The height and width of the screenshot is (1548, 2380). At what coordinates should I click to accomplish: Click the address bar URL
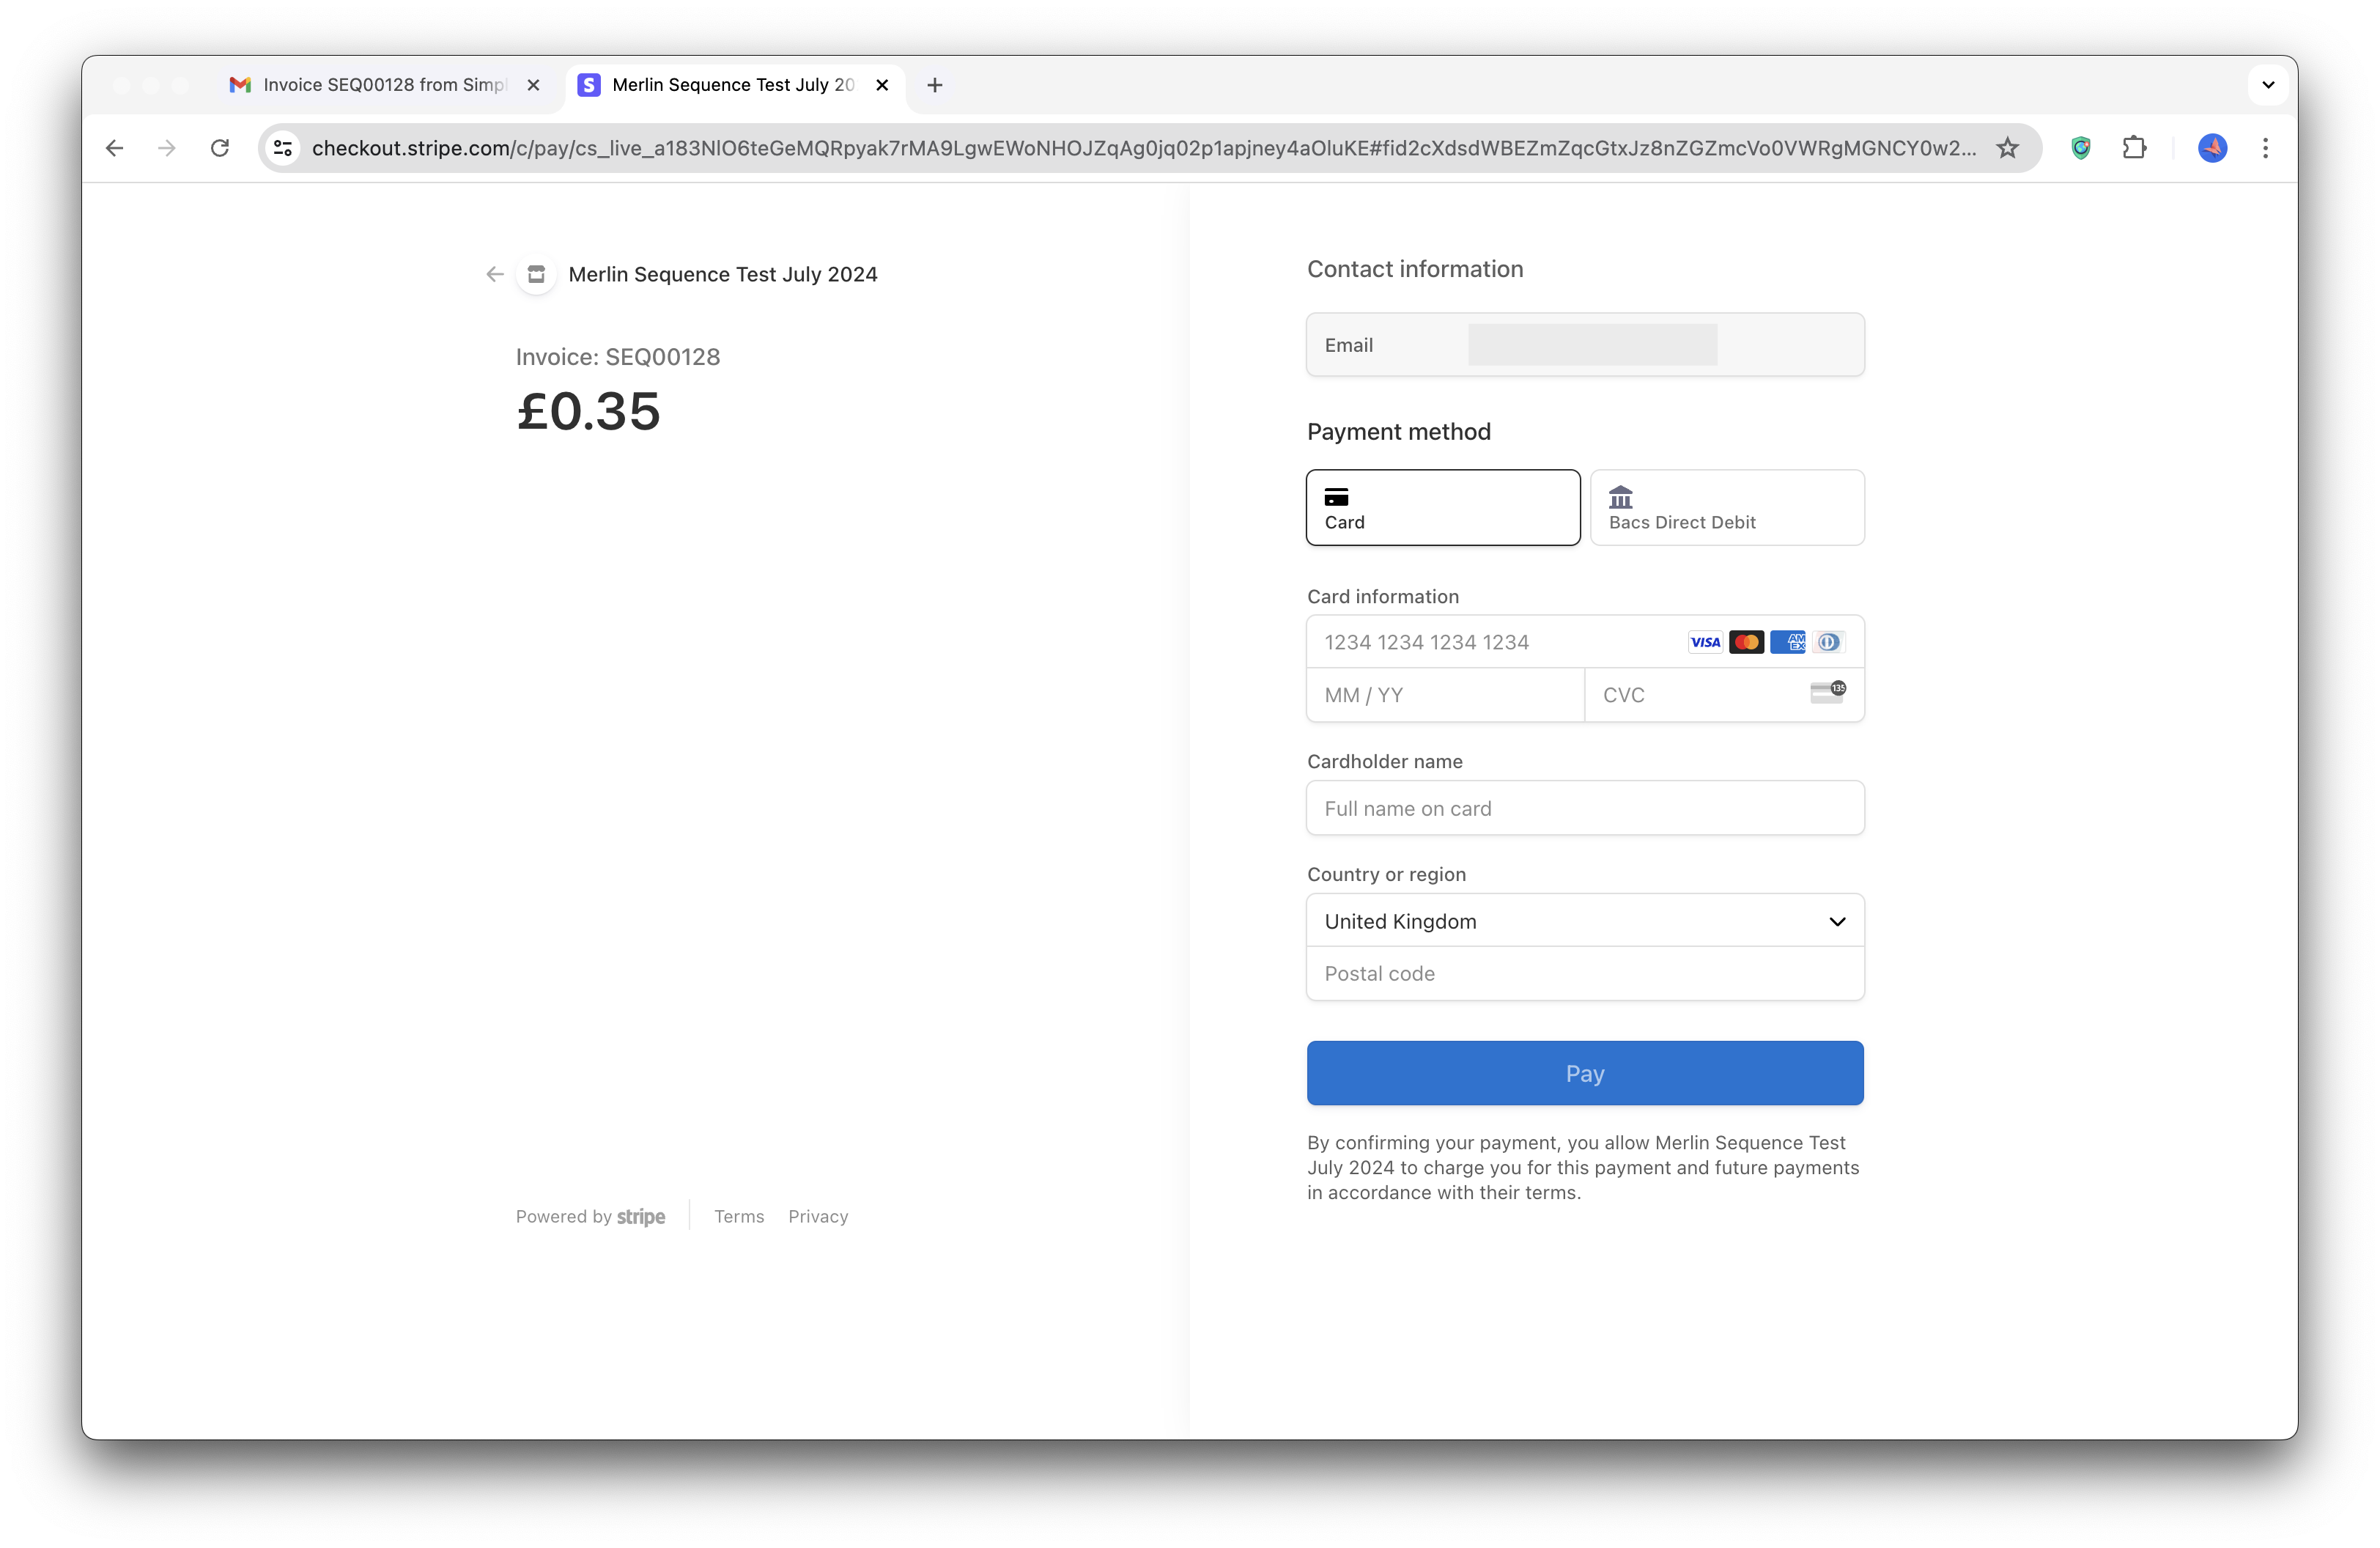coord(1143,148)
